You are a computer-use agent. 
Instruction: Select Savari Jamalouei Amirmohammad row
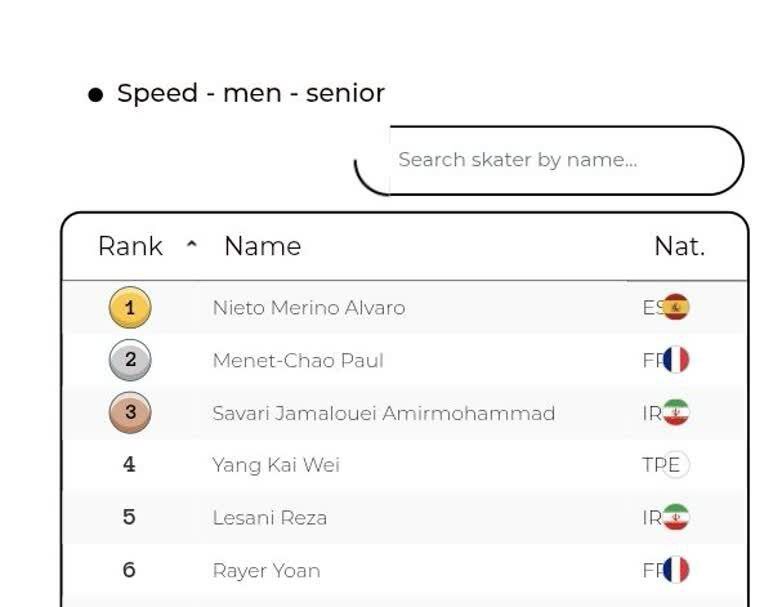383,413
